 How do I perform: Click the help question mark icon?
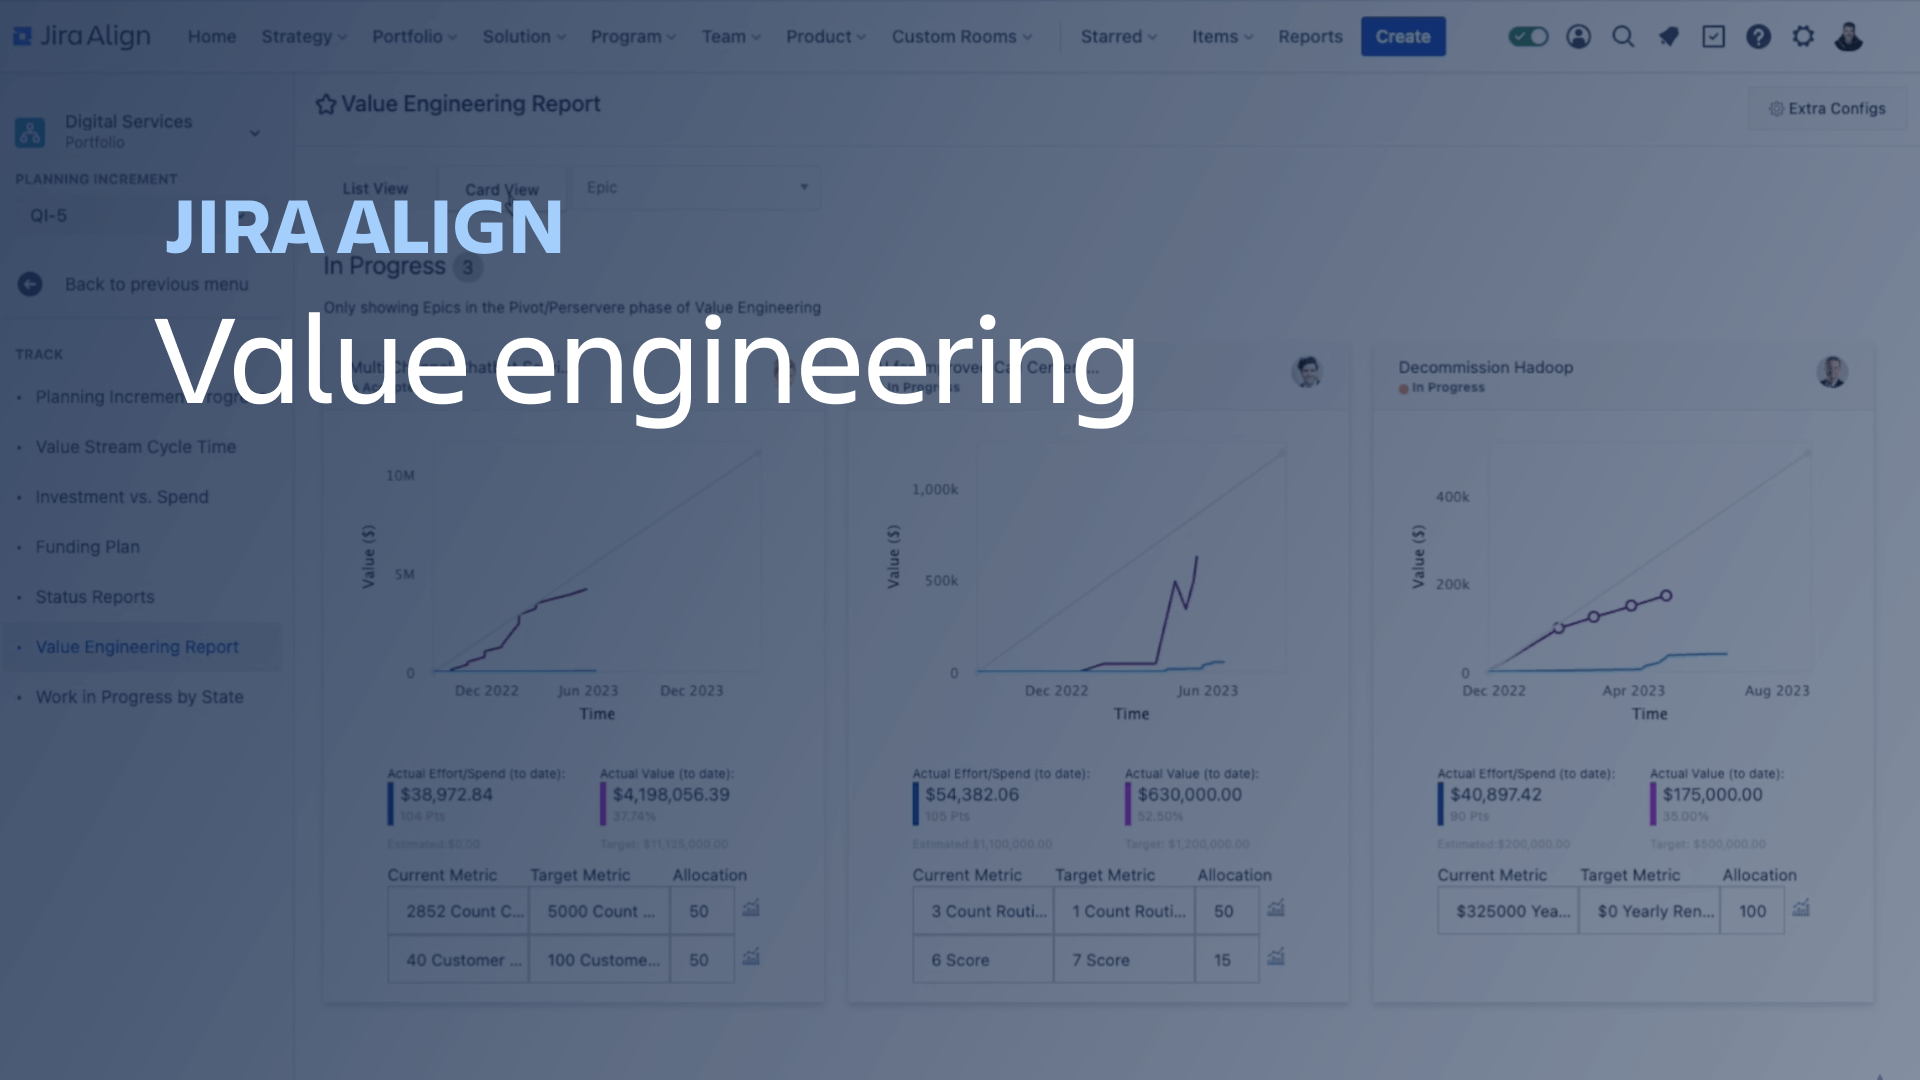[x=1759, y=36]
